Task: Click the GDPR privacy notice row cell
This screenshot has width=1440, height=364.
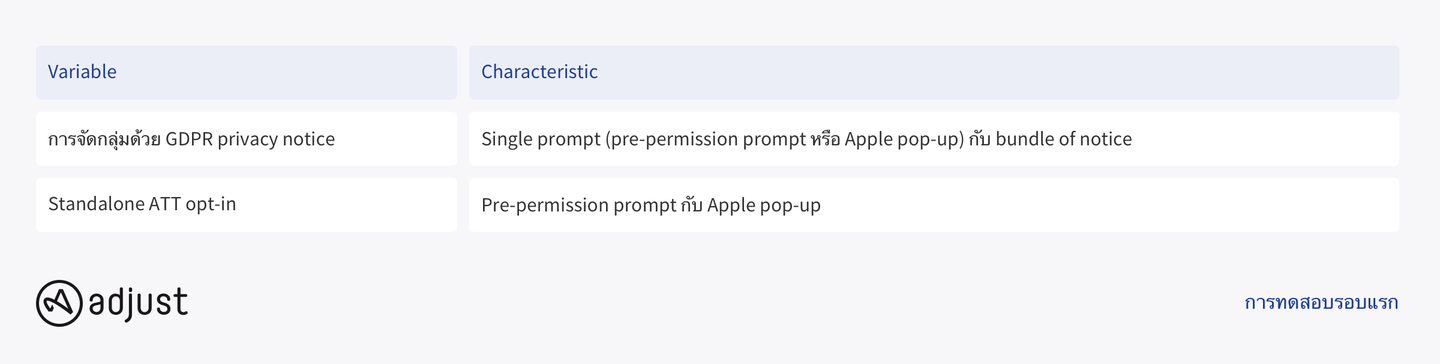Action: [246, 139]
